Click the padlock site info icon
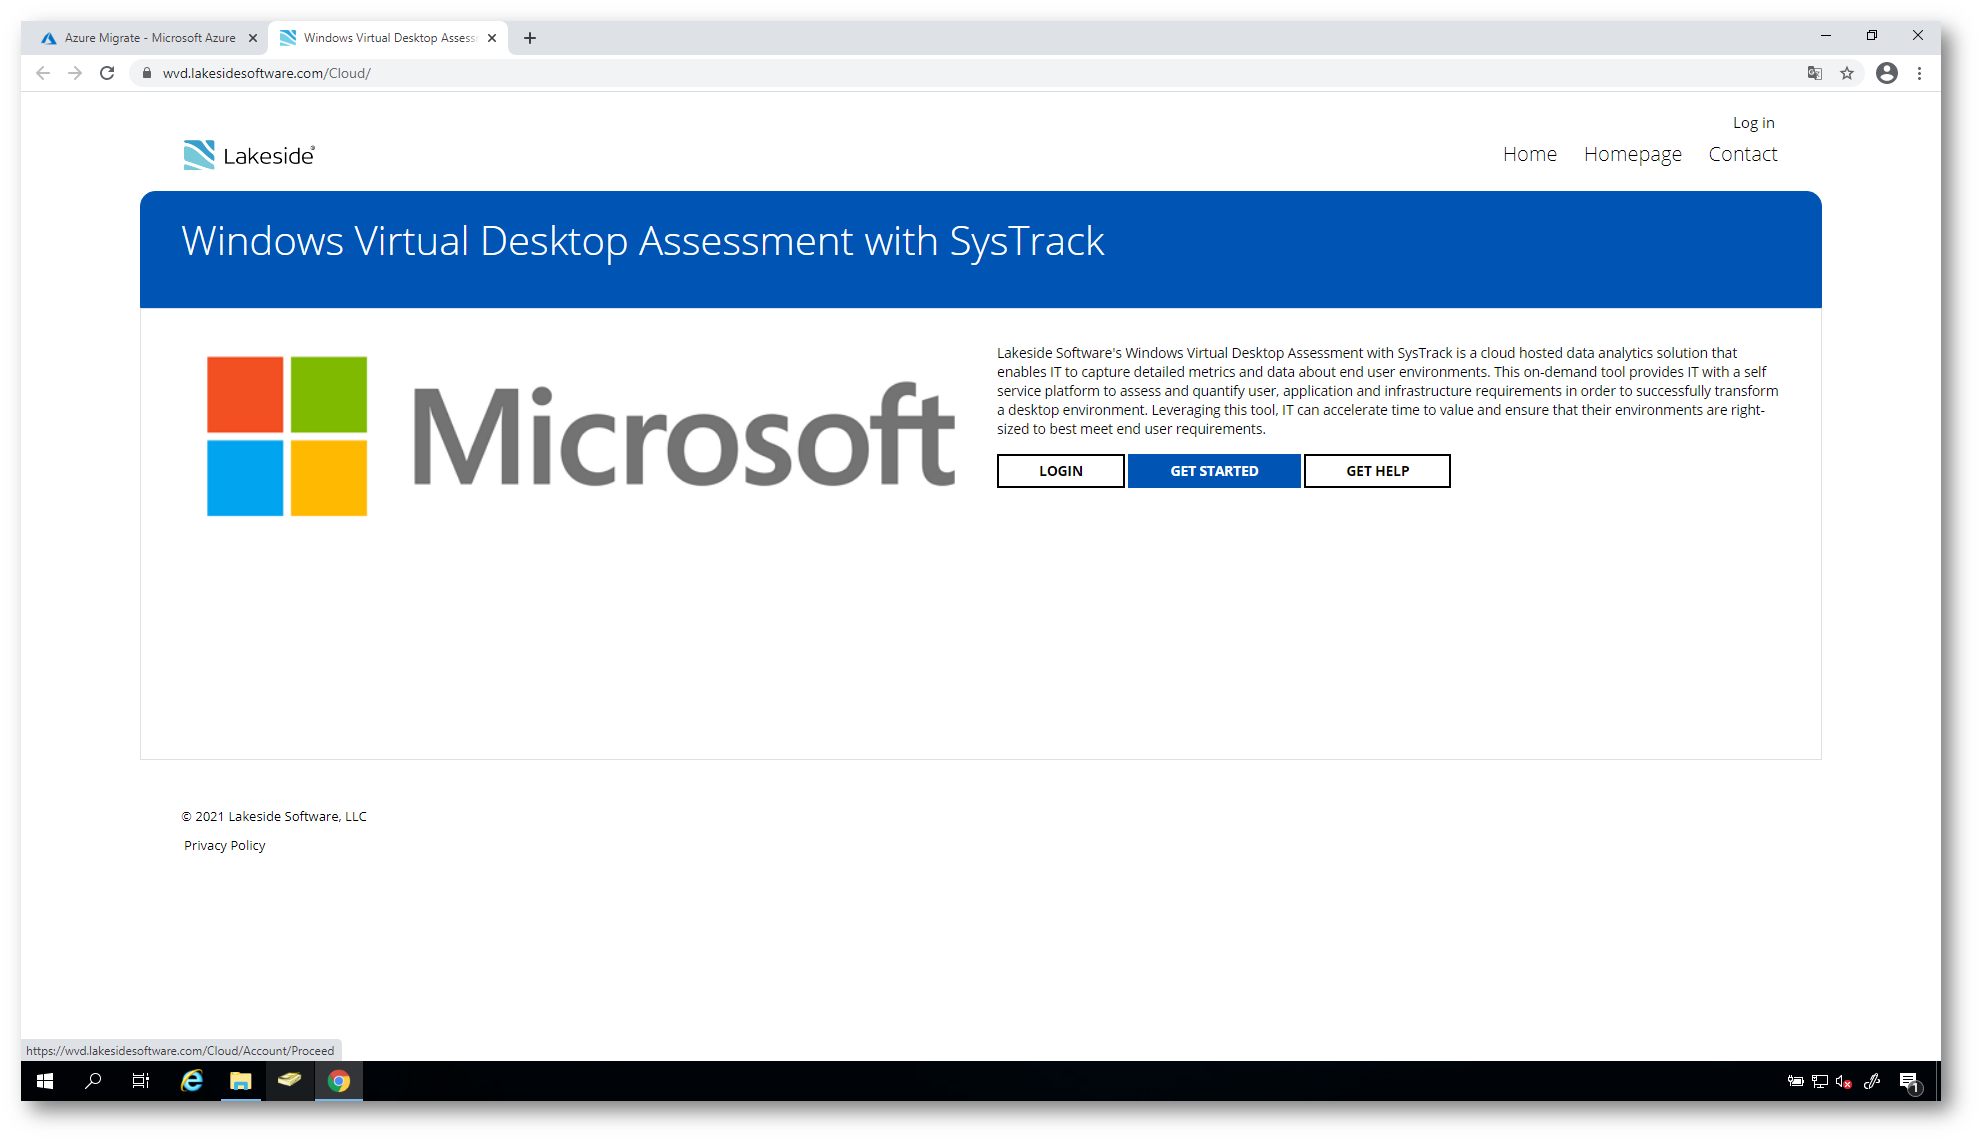1983x1143 pixels. [x=147, y=73]
